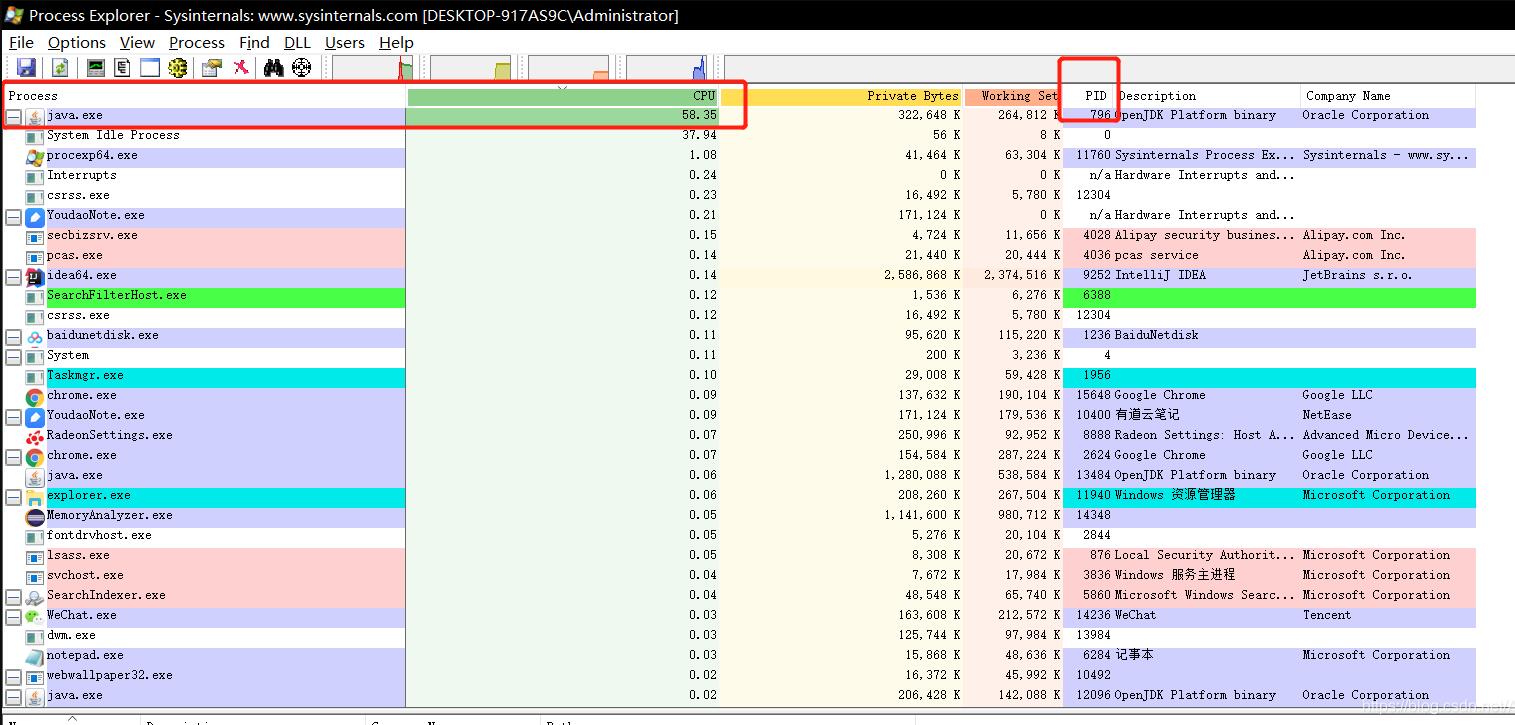Open the Users menu
Screen dimensions: 1515x725
345,42
